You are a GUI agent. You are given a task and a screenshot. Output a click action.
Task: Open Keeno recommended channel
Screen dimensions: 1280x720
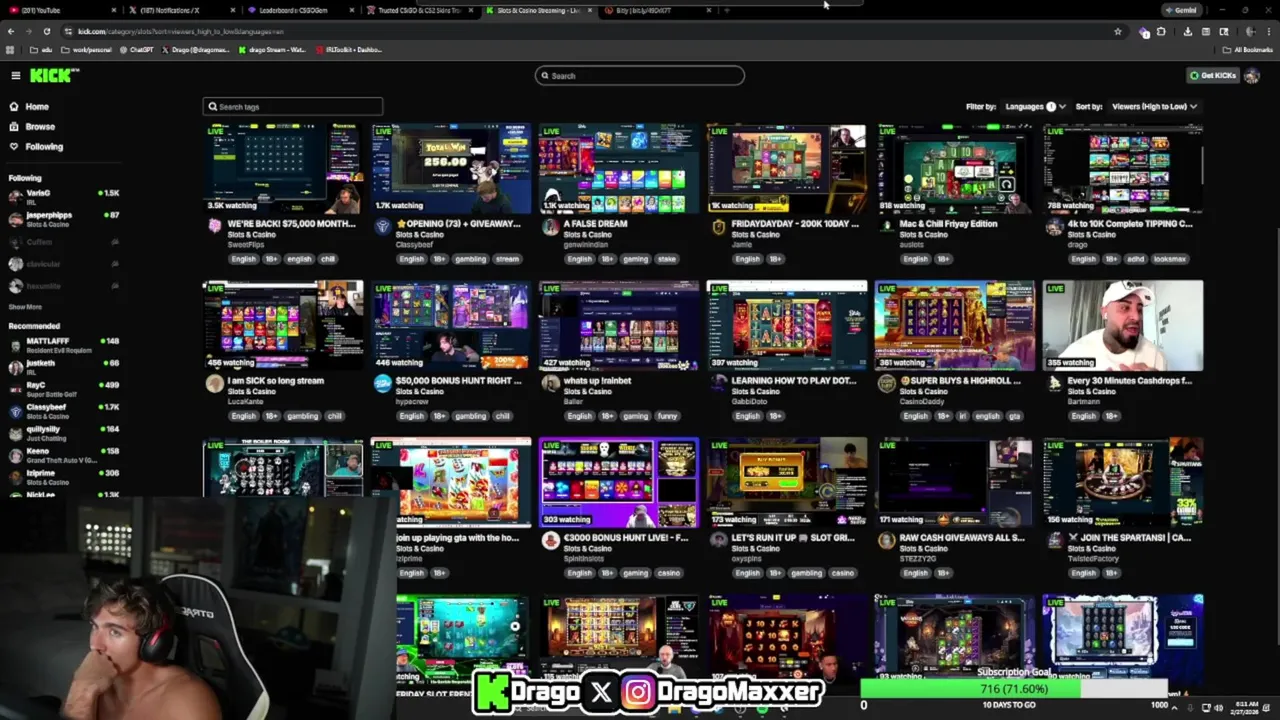(62, 455)
